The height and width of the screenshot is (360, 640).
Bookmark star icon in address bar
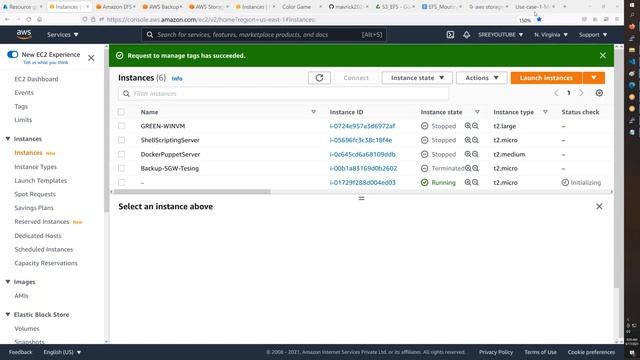tap(539, 19)
